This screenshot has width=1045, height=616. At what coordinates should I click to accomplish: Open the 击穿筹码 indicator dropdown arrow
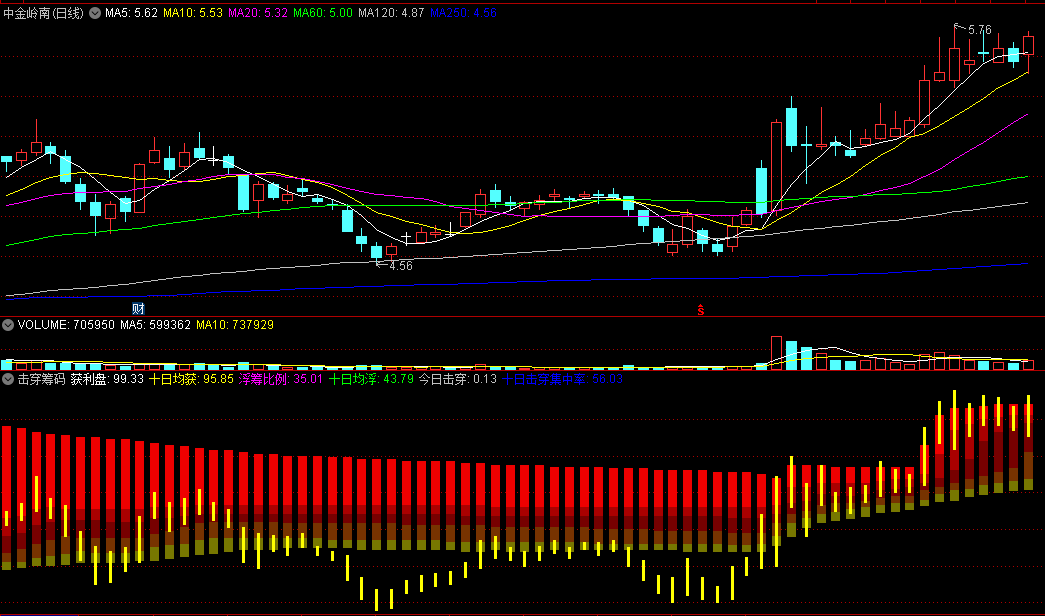pos(8,379)
